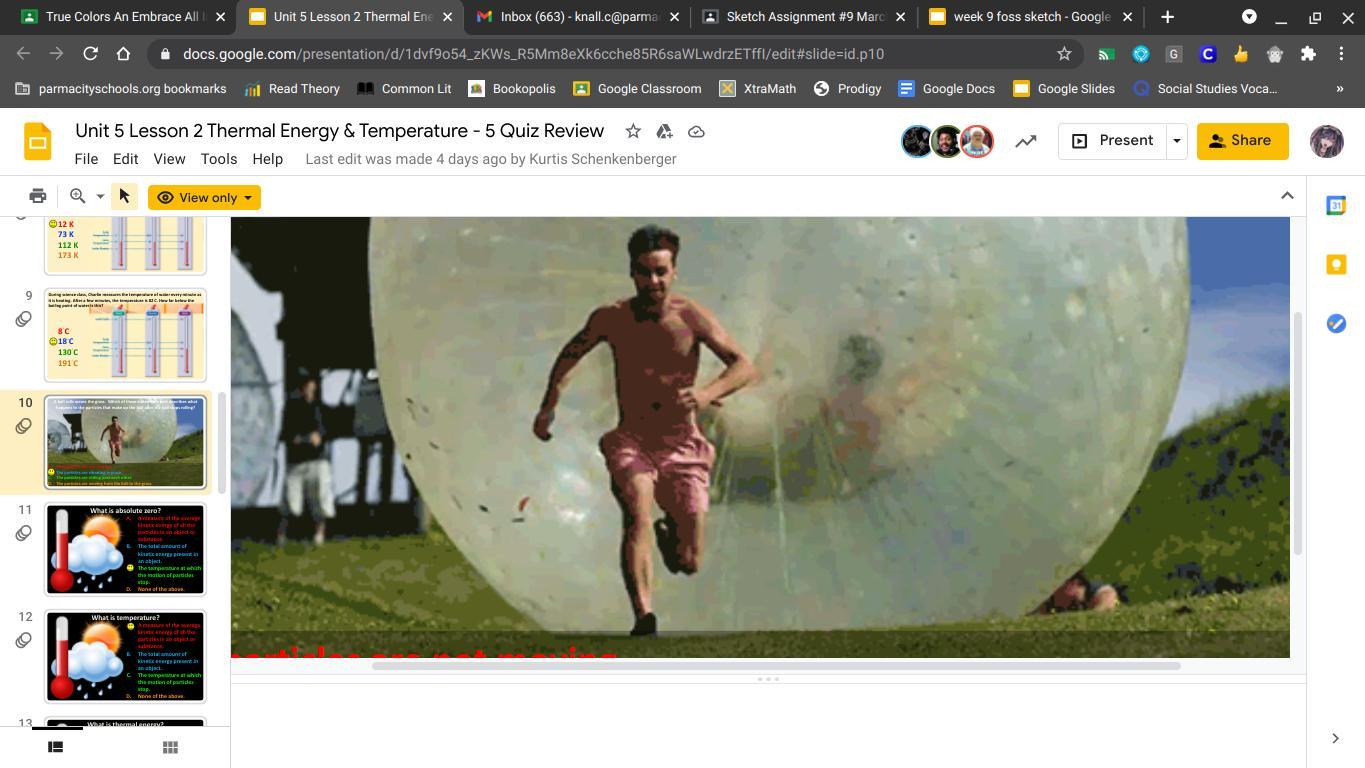Close the Inbox Gmail tab
1365x768 pixels.
[x=674, y=17]
